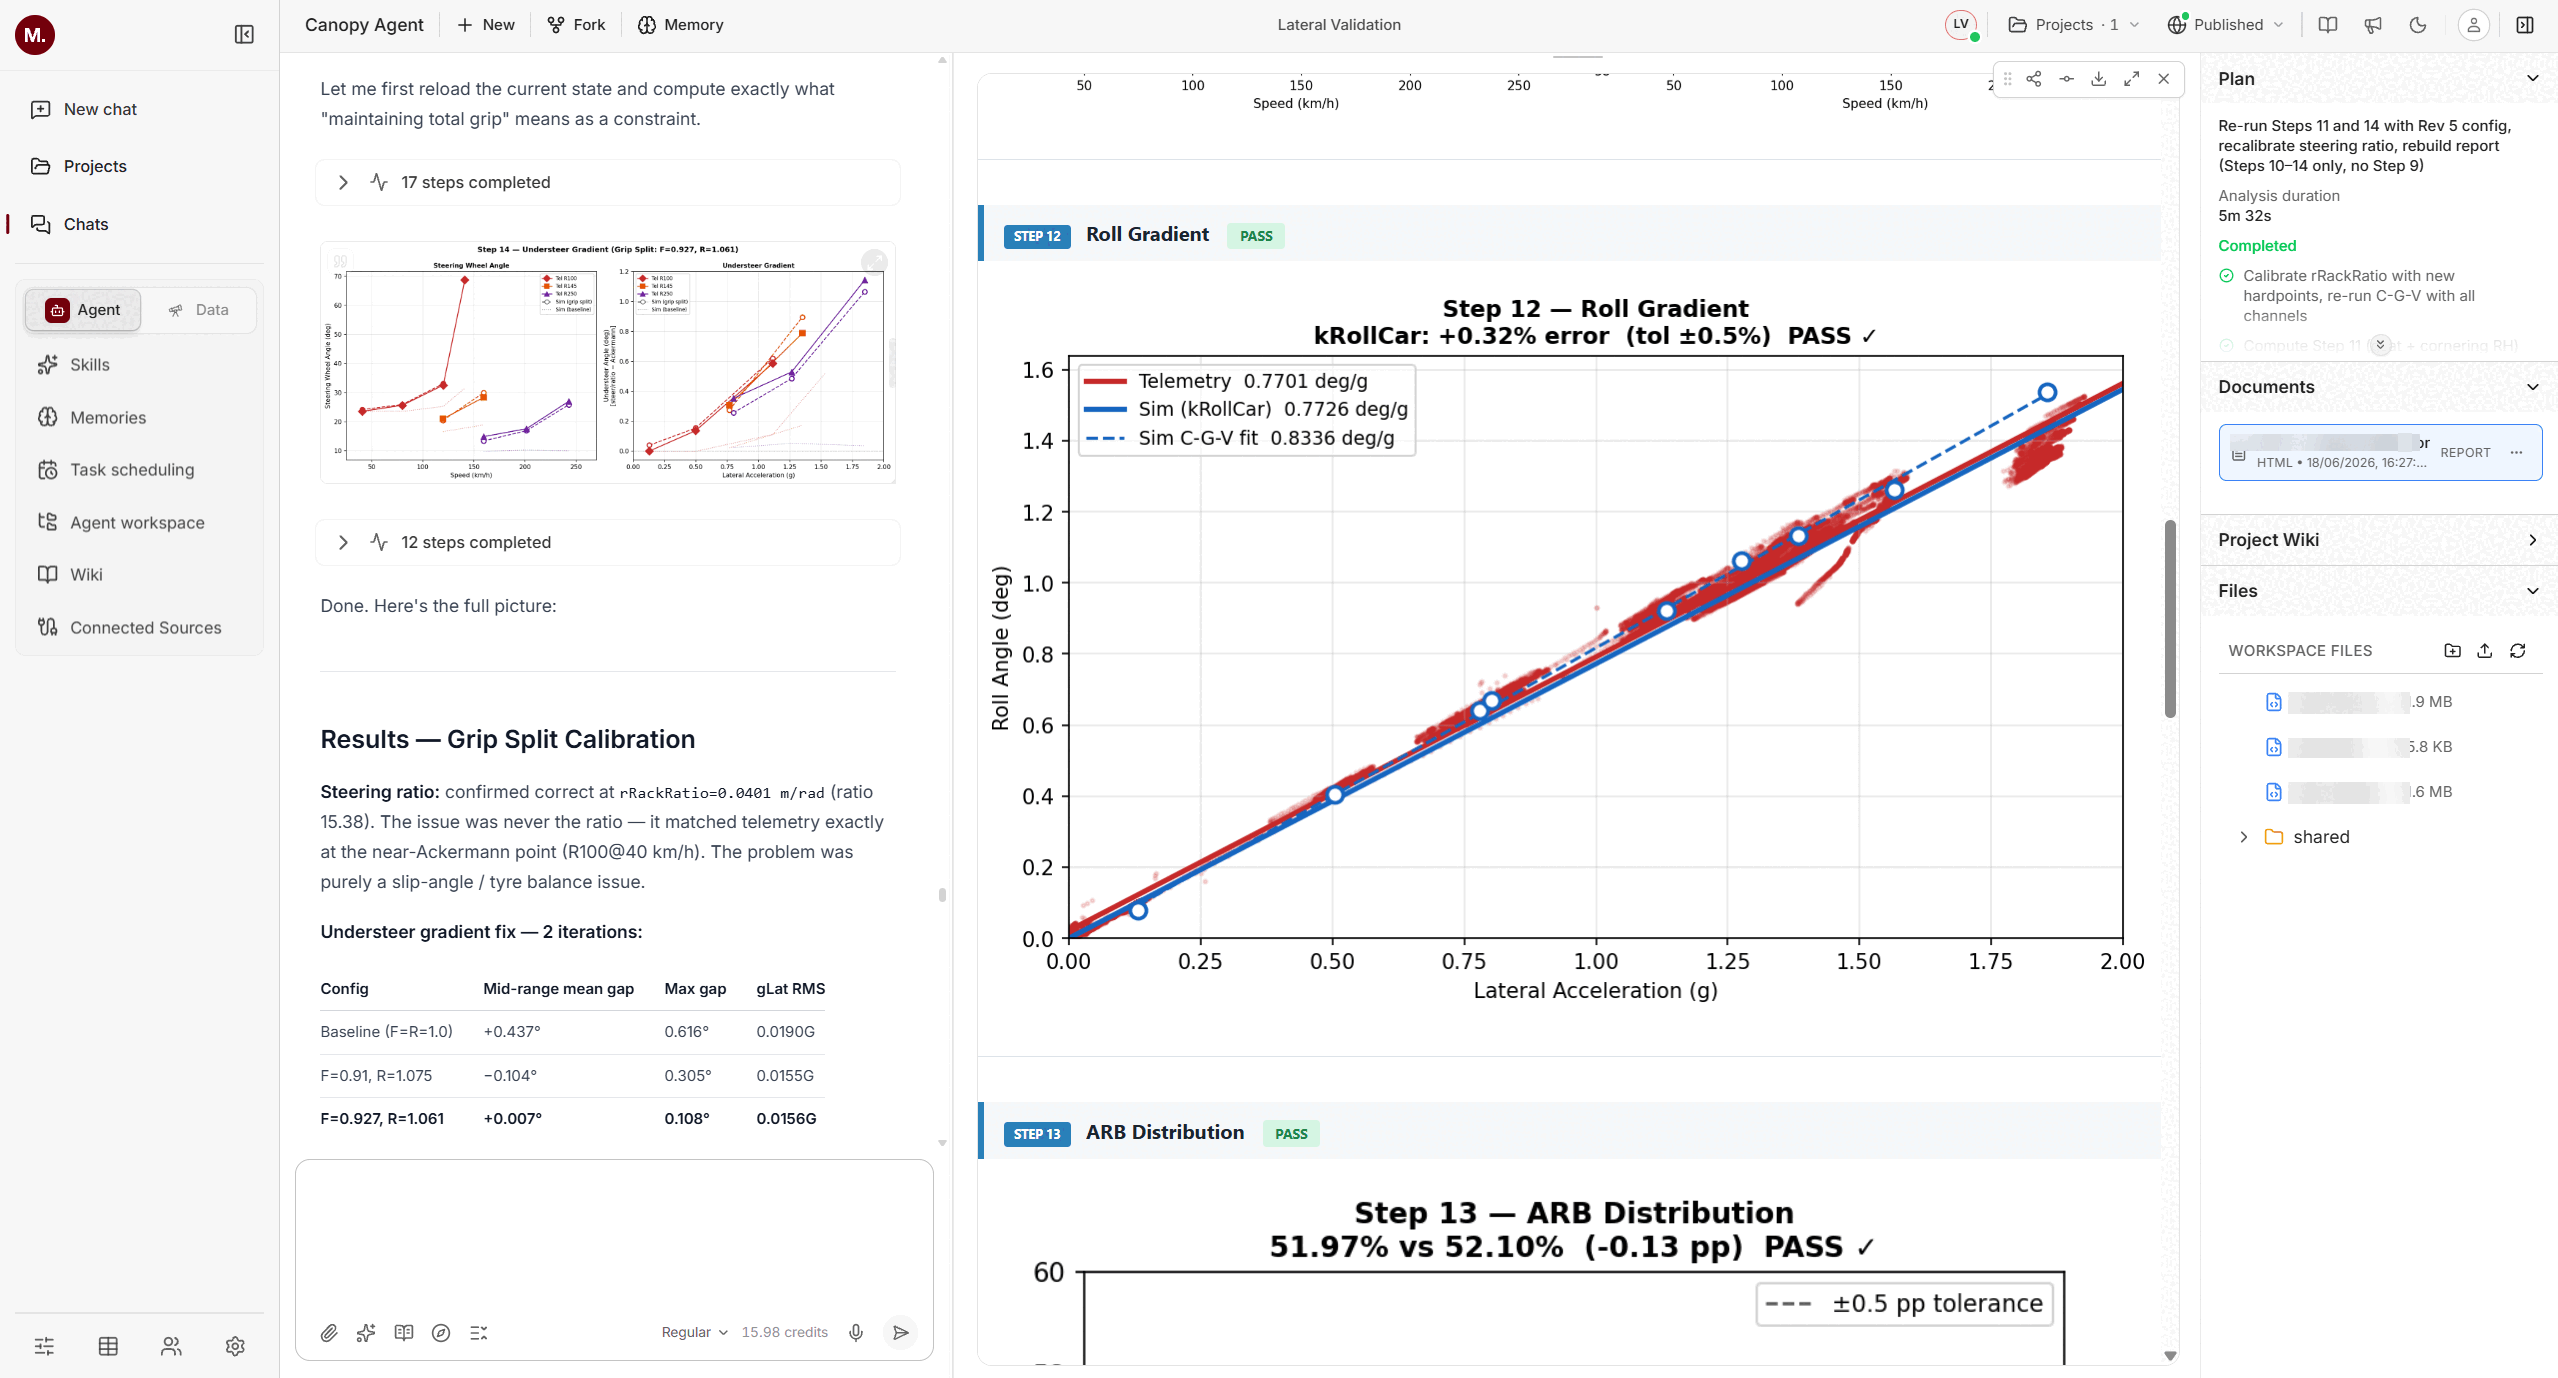The image size is (2558, 1378).
Task: Open the user profile icon
Action: pyautogui.click(x=2474, y=25)
